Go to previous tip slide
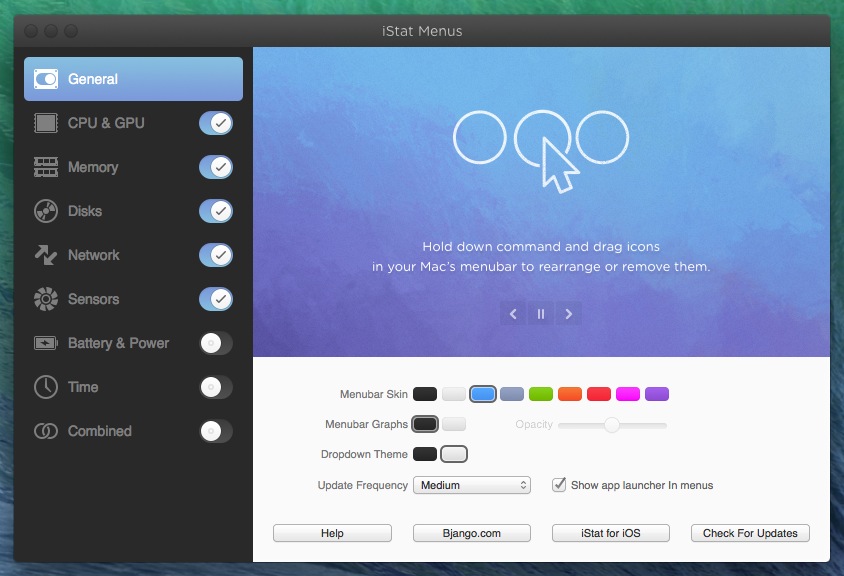844x576 pixels. pos(513,314)
